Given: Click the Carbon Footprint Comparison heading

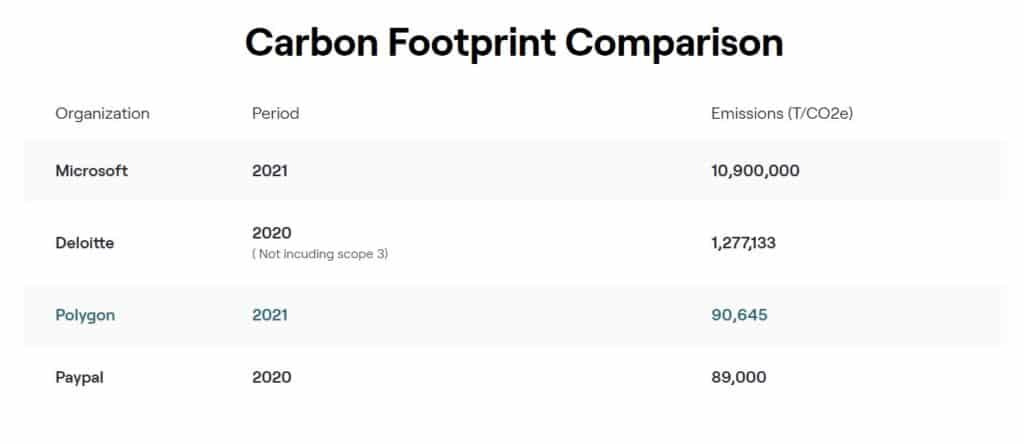Looking at the screenshot, I should coord(514,43).
